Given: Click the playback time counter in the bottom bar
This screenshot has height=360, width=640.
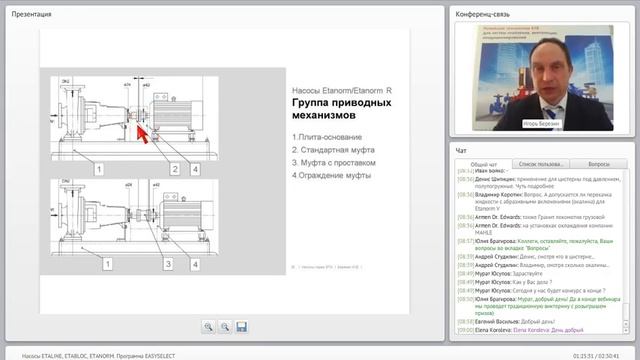Looking at the screenshot, I should [x=596, y=356].
